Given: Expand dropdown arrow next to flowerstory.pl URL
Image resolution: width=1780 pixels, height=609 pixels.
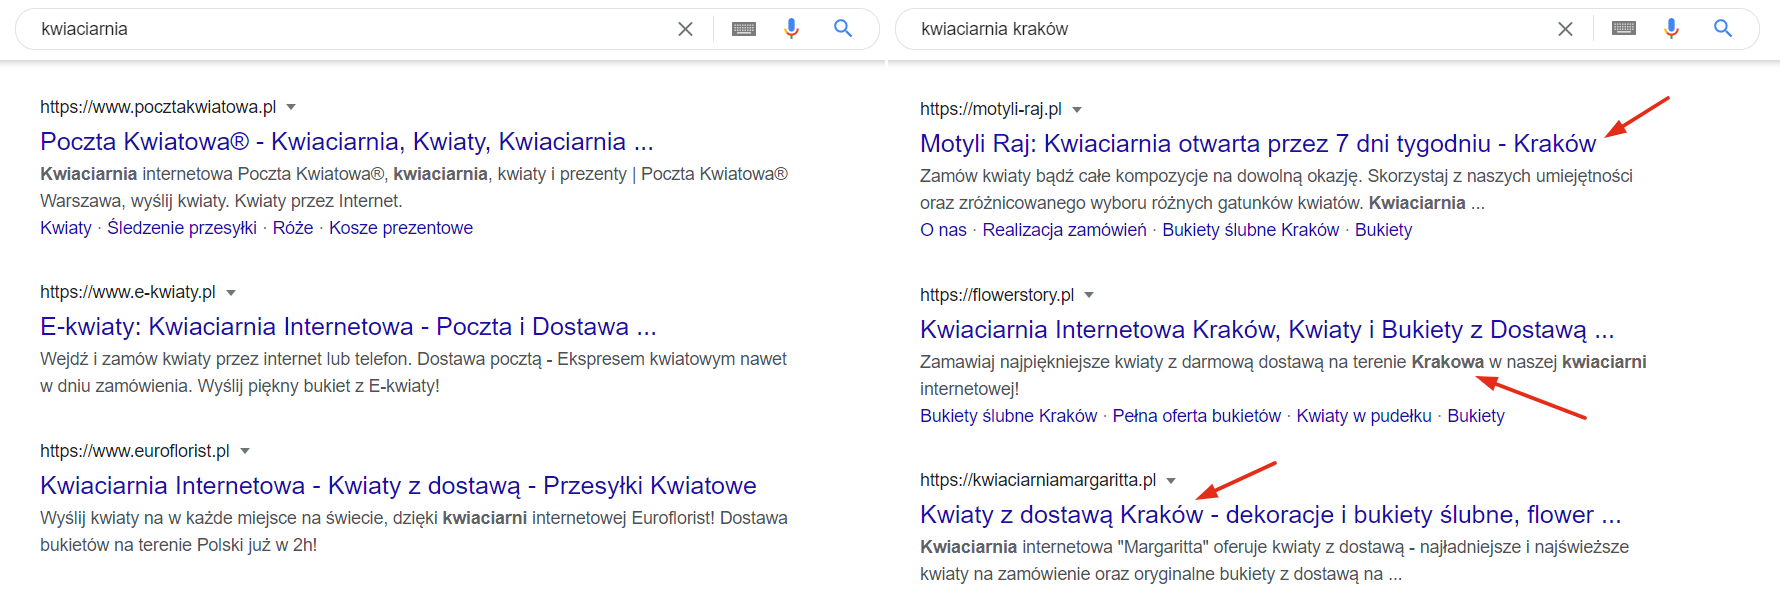Looking at the screenshot, I should 1089,295.
